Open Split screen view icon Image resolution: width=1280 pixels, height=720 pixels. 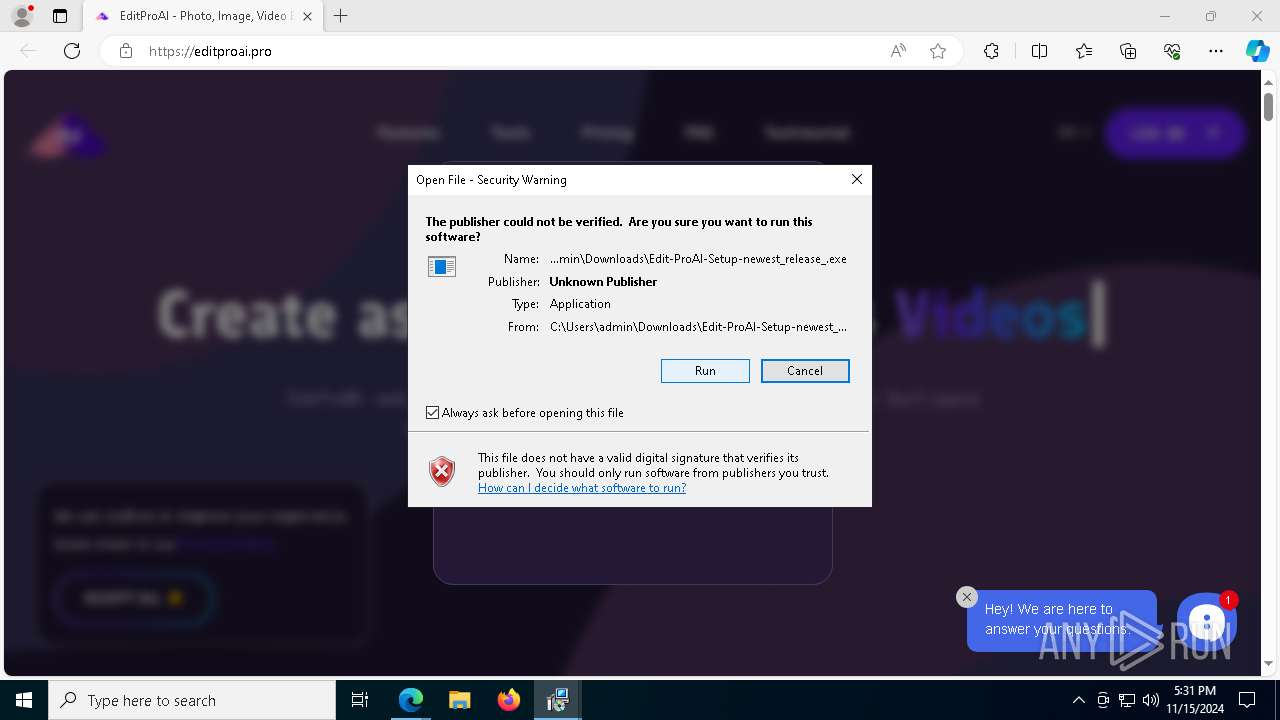(1039, 51)
